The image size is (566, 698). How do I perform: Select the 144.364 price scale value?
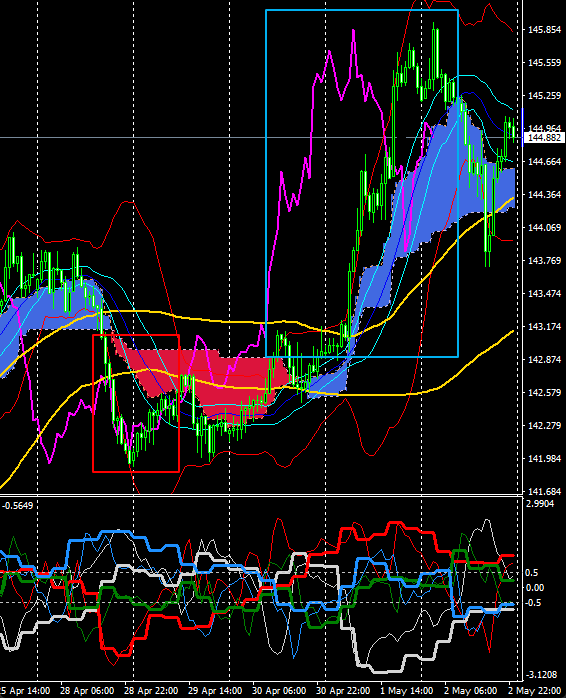point(545,195)
